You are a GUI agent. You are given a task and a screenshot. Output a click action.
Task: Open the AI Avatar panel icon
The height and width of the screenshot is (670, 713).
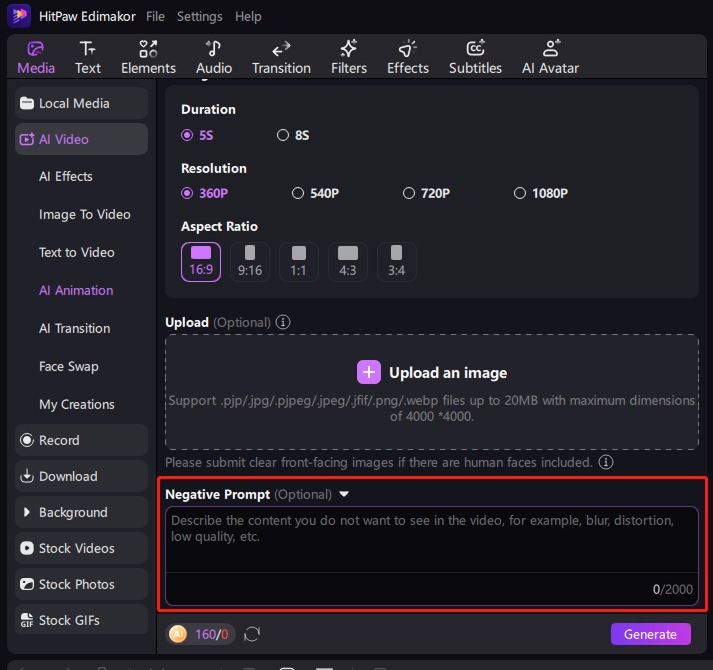point(551,48)
